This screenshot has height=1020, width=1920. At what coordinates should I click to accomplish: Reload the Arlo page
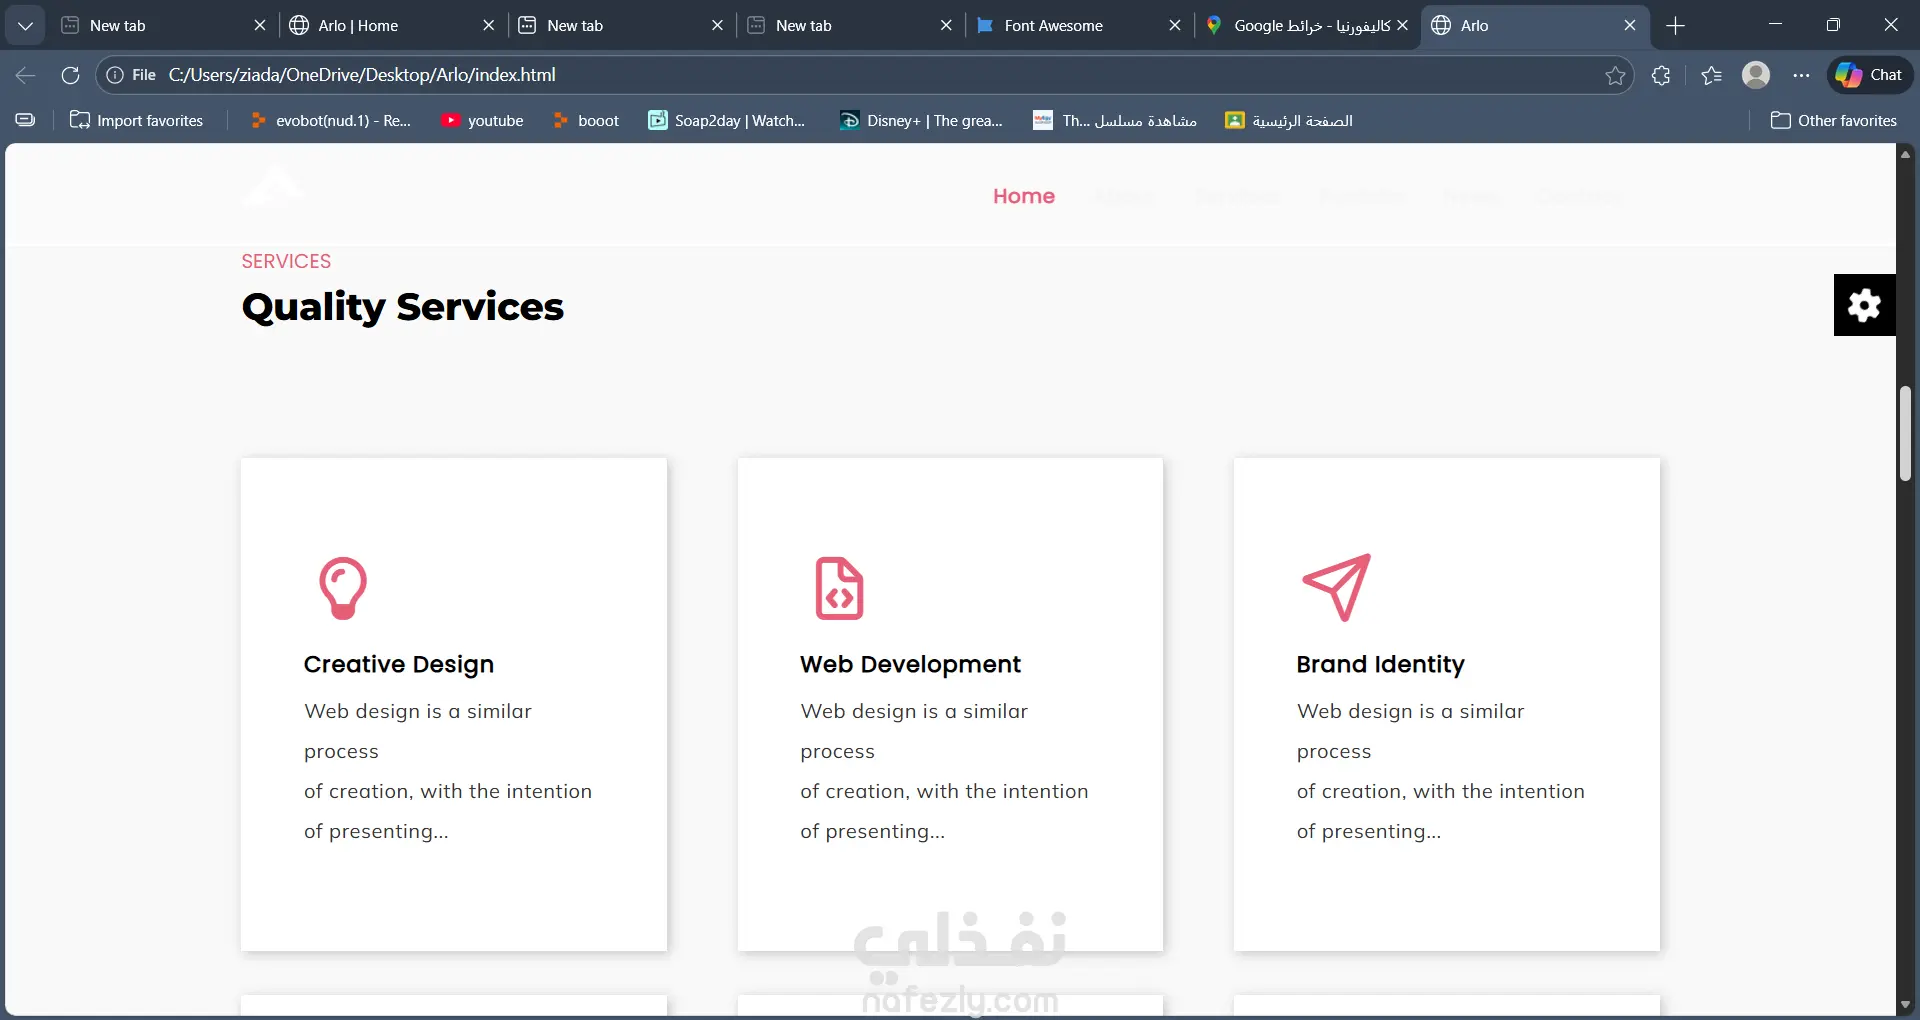coord(70,75)
